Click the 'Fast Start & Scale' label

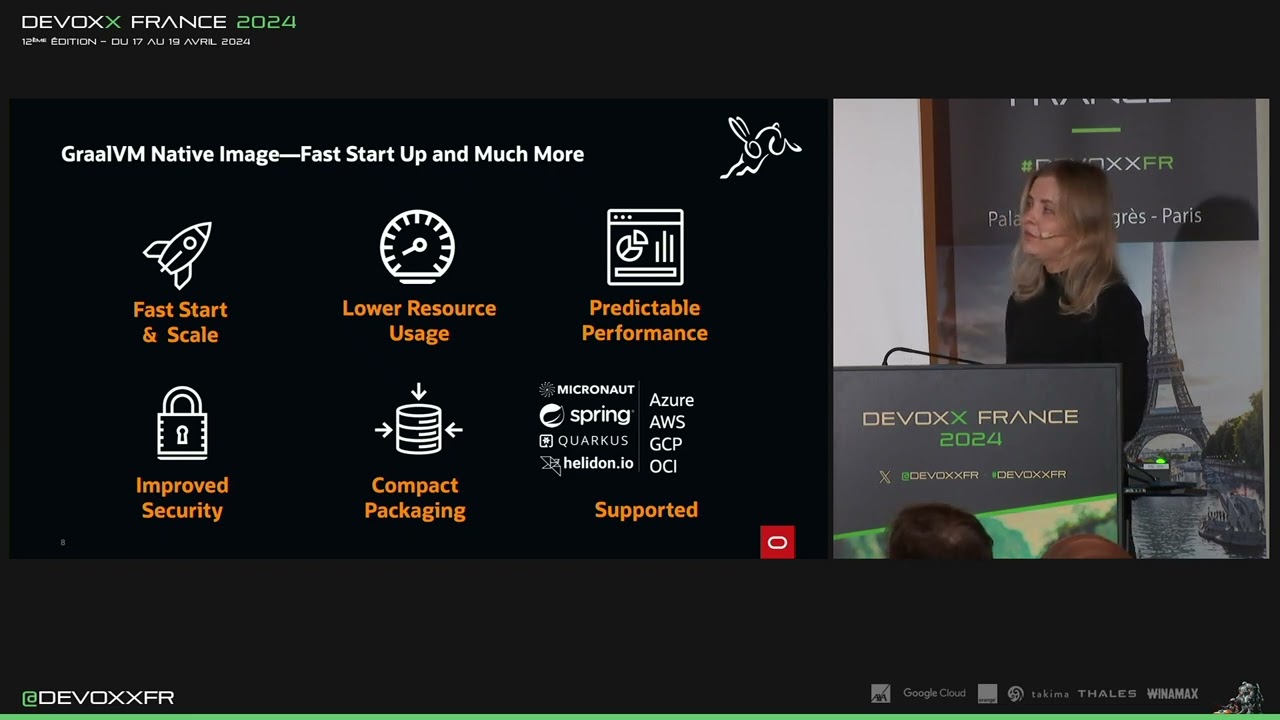coord(180,322)
